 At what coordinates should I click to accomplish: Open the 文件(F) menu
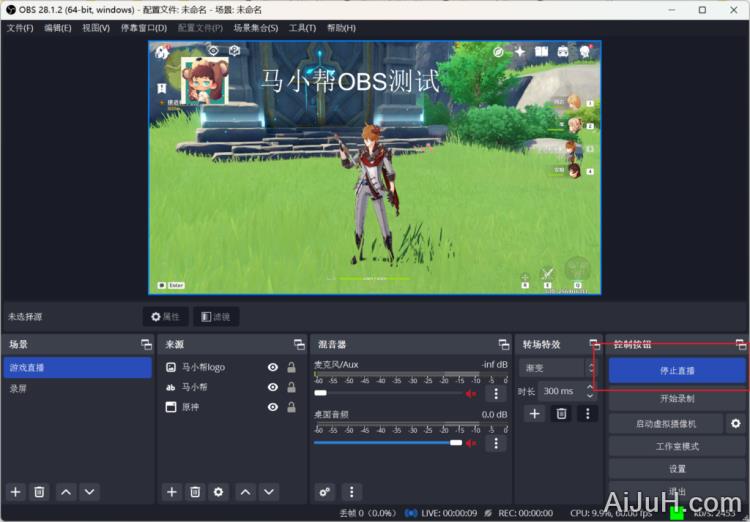click(20, 28)
